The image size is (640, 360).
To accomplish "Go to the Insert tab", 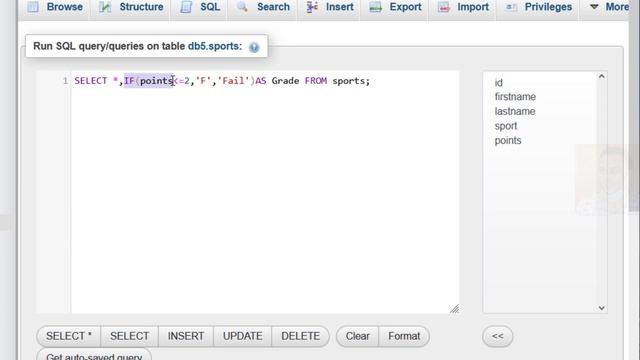I will [x=330, y=7].
